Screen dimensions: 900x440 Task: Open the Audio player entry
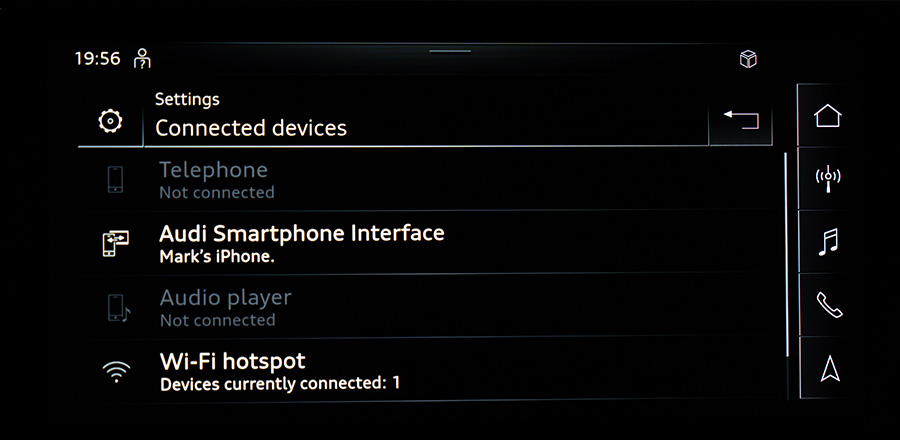(225, 307)
